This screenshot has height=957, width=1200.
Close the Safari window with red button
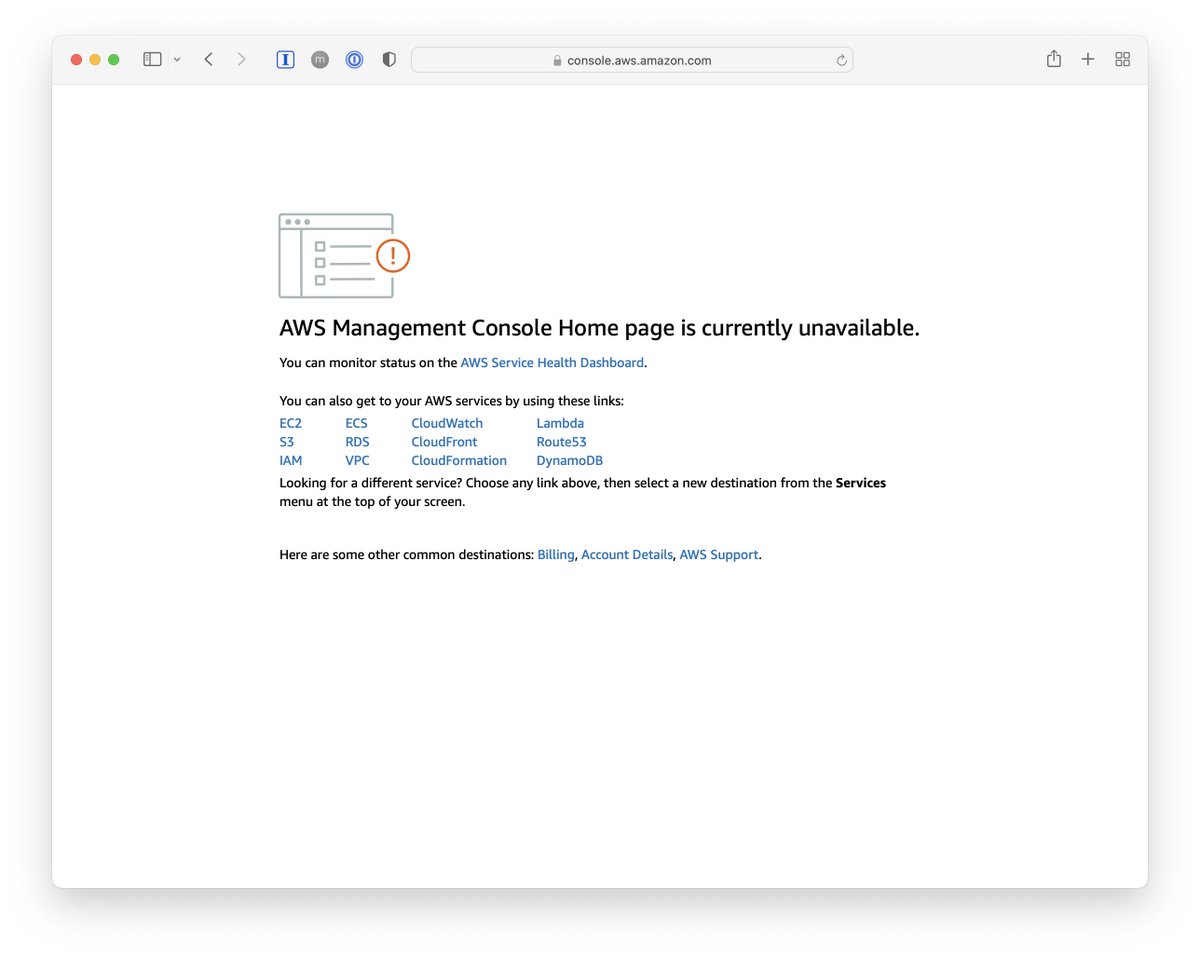[x=76, y=60]
